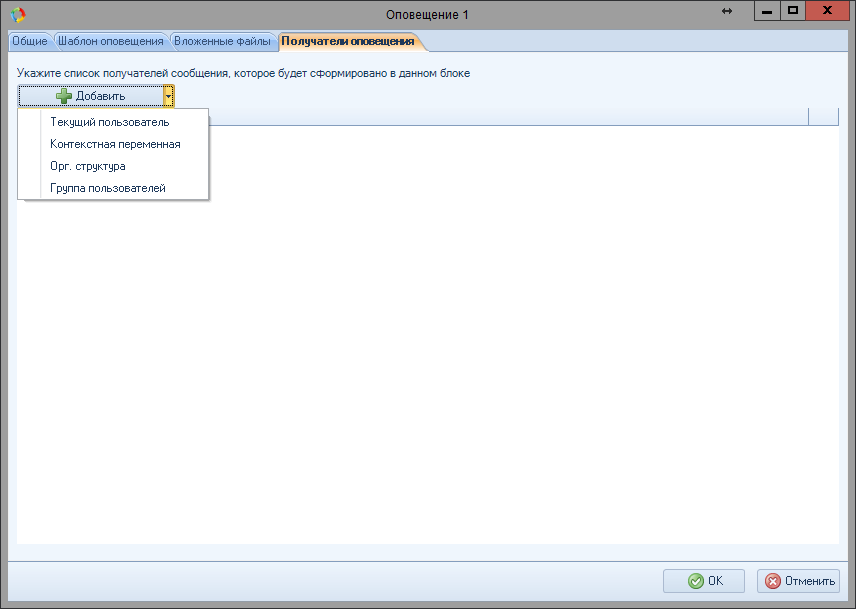
Task: Select Текущий пользователь from the menu
Action: (110, 122)
